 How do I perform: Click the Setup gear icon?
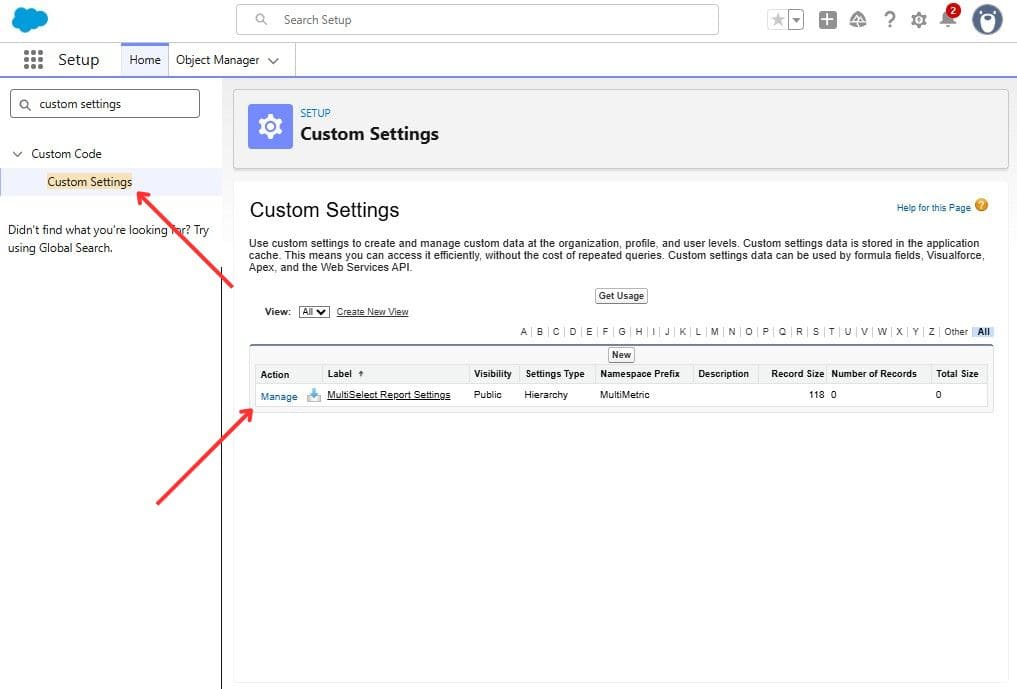(x=919, y=19)
